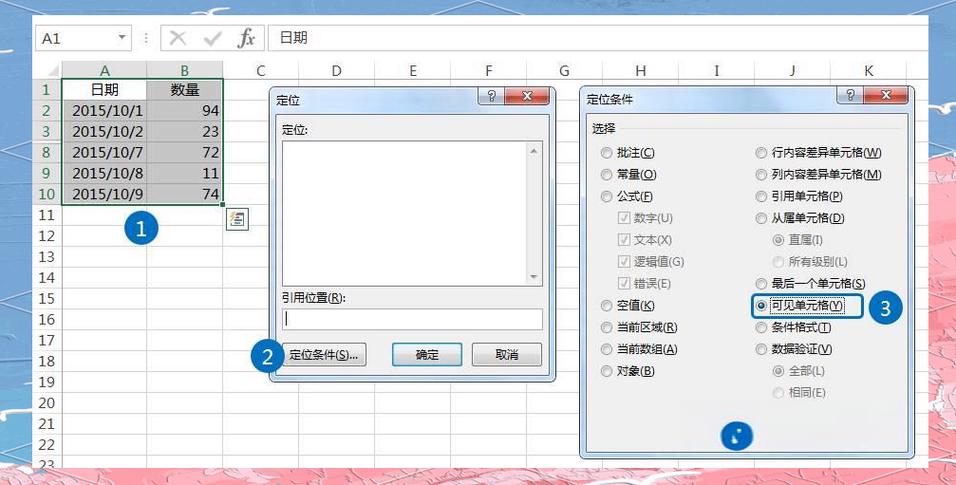Select the 最后一个单元格(S) radio option
This screenshot has width=956, height=485.
point(811,284)
